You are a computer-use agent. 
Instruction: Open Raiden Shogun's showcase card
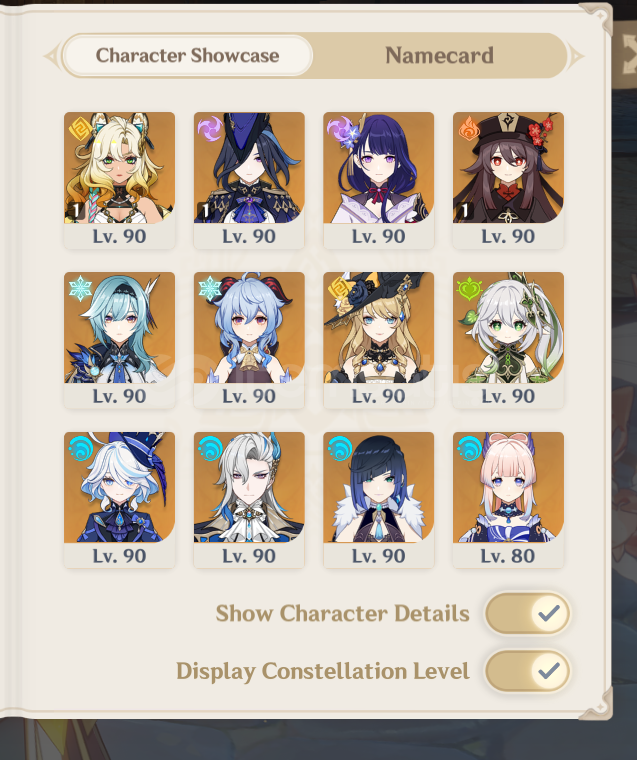tap(379, 180)
